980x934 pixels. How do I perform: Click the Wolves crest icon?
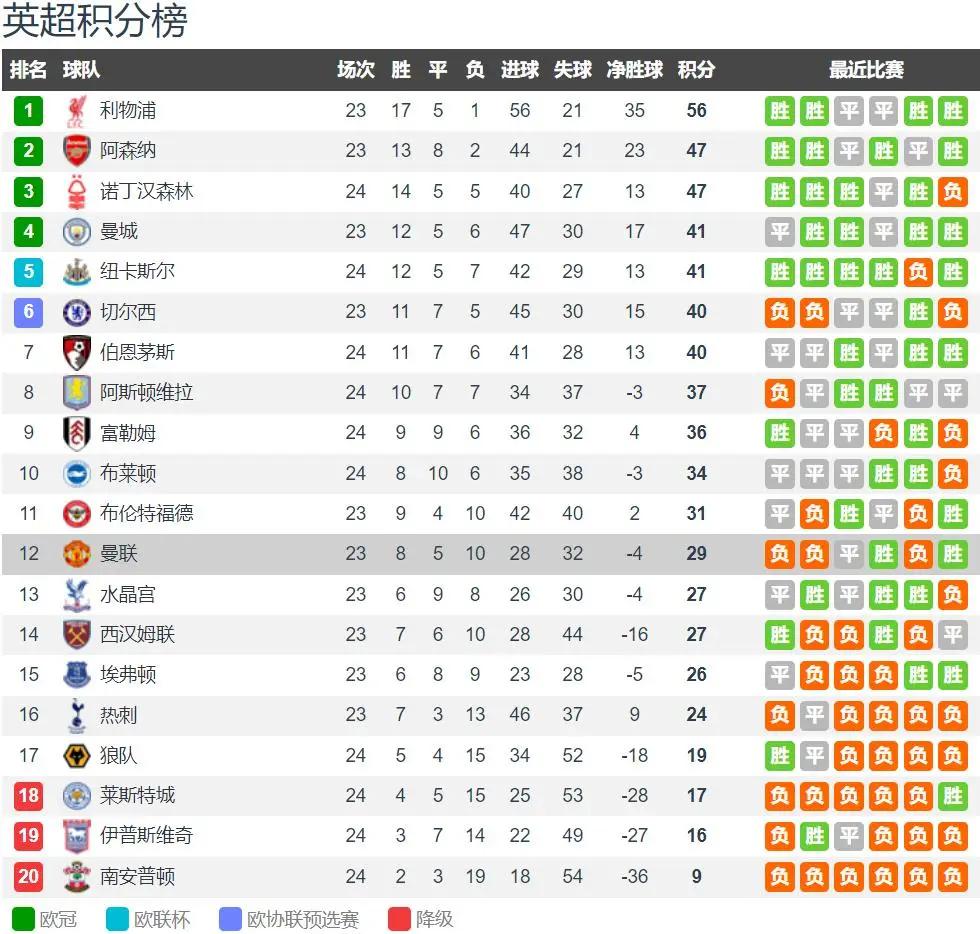pos(77,756)
